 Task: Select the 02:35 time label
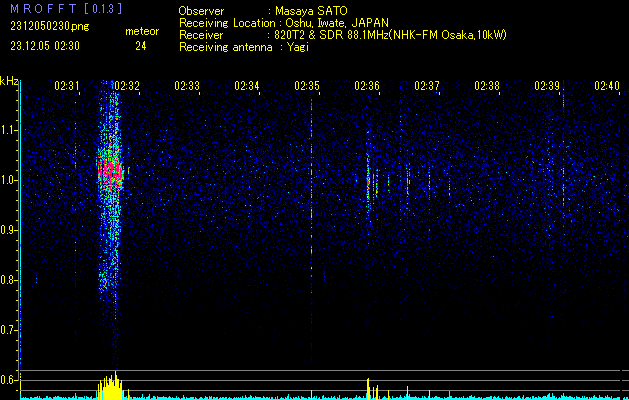(x=307, y=86)
